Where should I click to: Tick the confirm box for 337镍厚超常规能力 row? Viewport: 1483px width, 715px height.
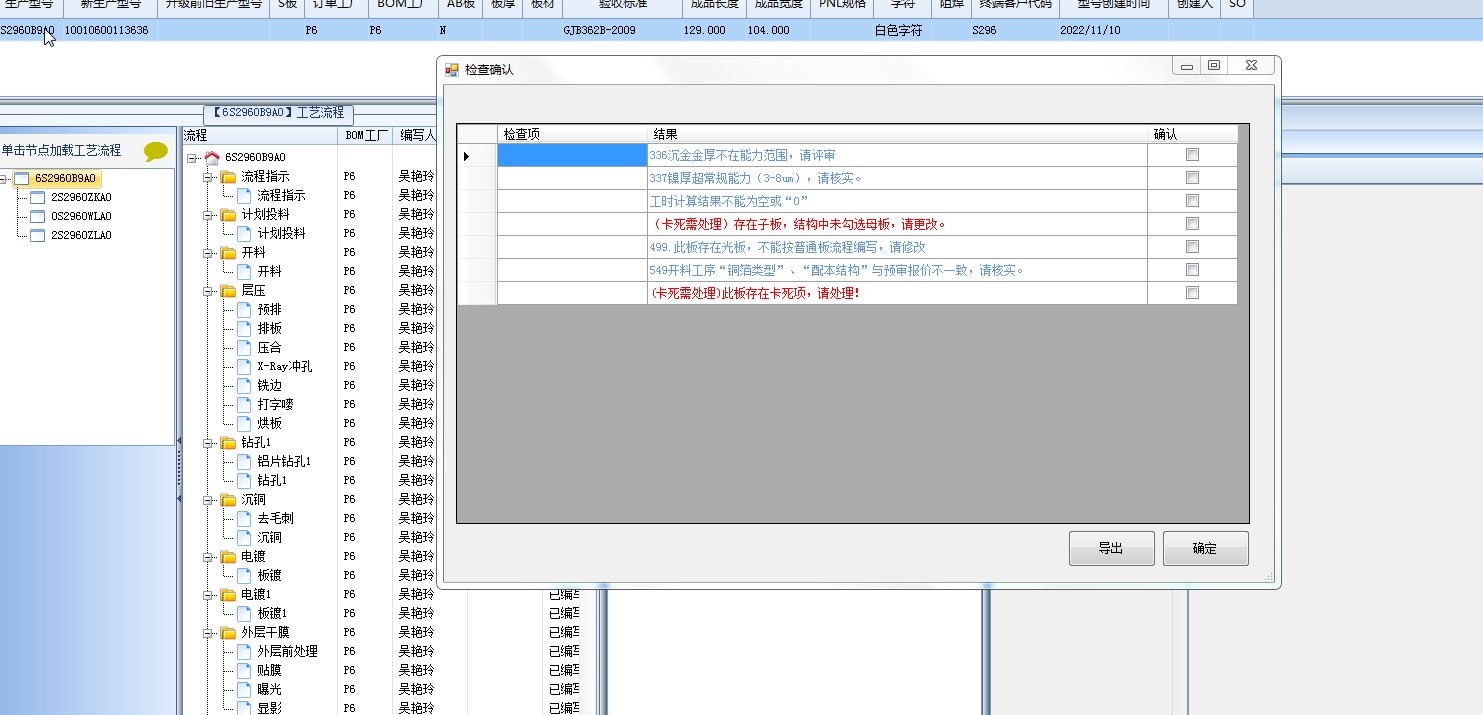click(x=1192, y=178)
